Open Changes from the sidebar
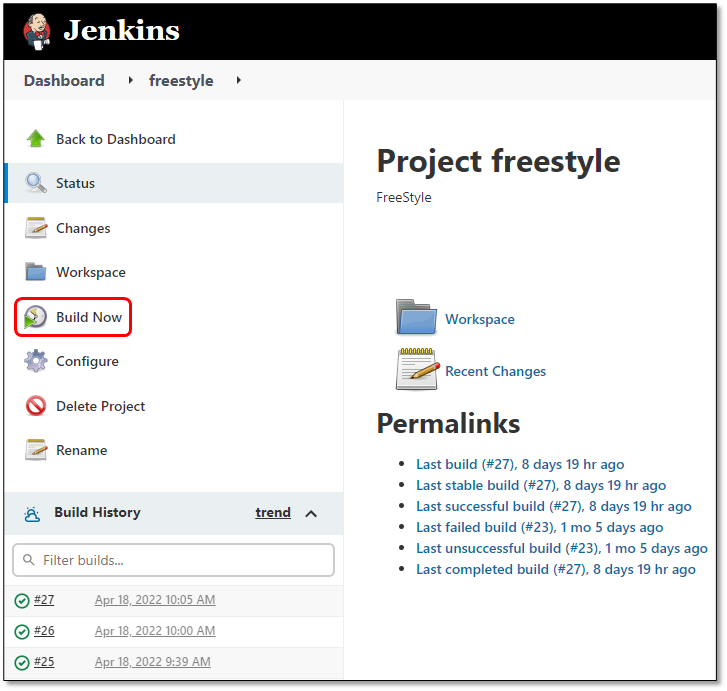This screenshot has width=727, height=691. [83, 228]
